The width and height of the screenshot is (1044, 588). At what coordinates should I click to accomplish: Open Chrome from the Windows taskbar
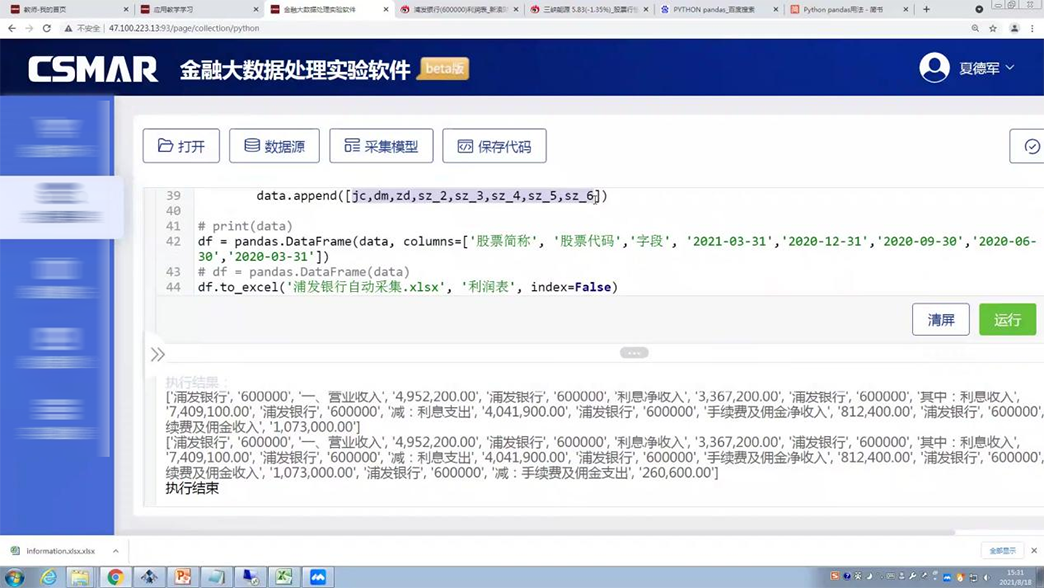[115, 577]
